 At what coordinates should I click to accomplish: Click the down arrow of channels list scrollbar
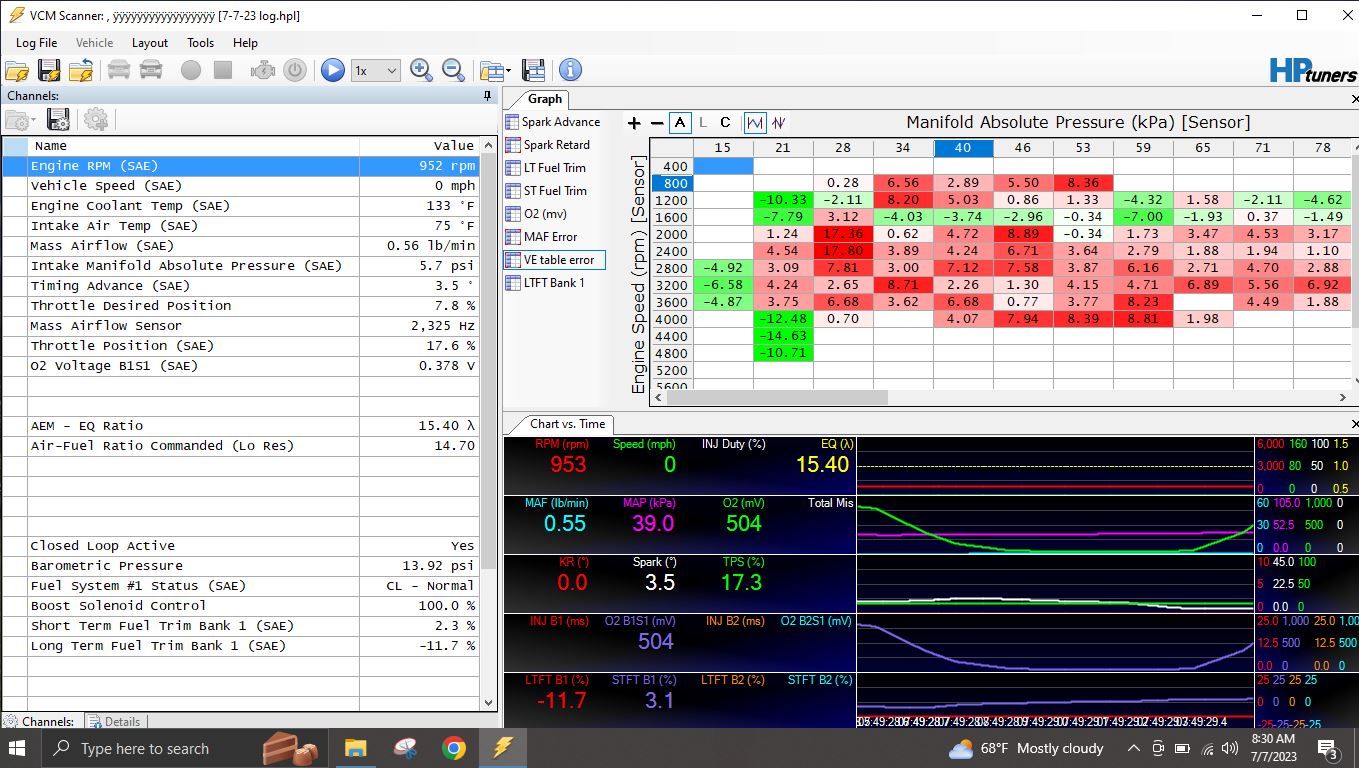click(x=489, y=704)
